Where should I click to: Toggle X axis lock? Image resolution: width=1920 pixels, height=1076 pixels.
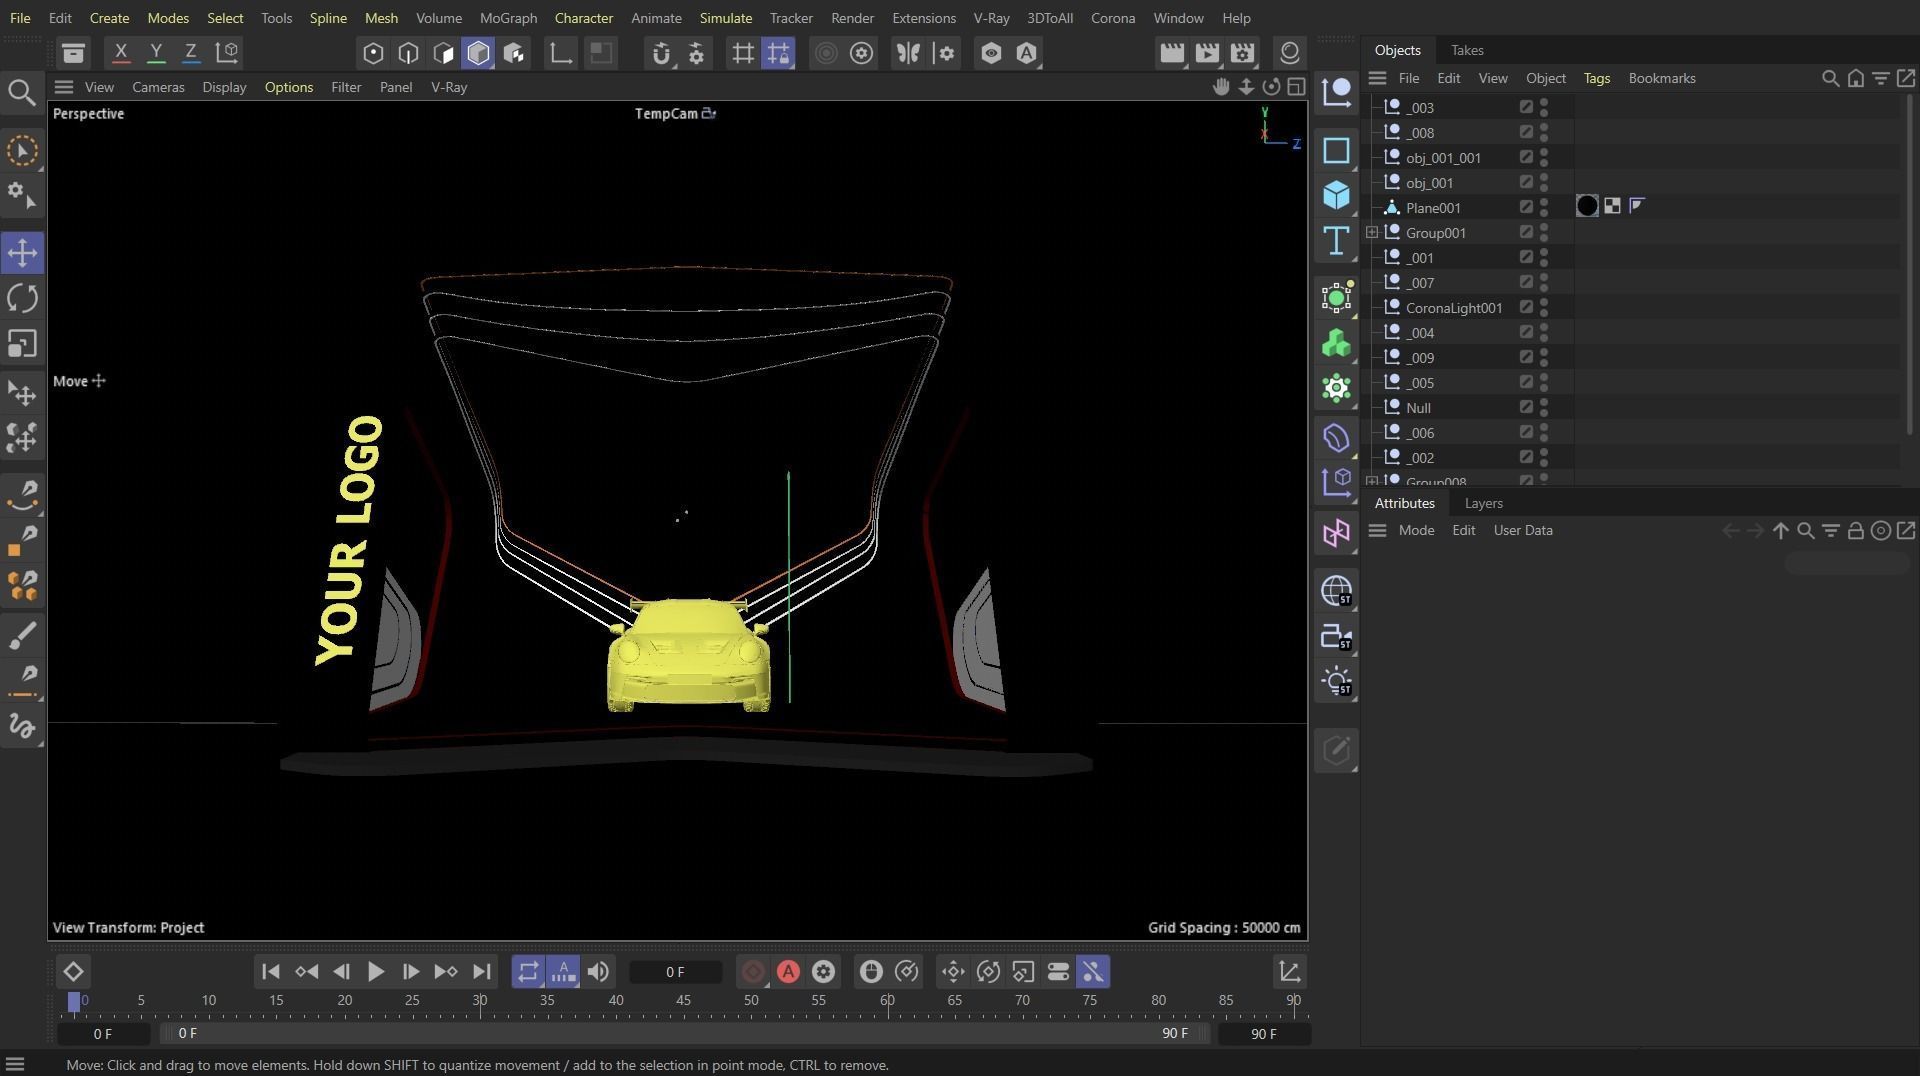coord(120,52)
